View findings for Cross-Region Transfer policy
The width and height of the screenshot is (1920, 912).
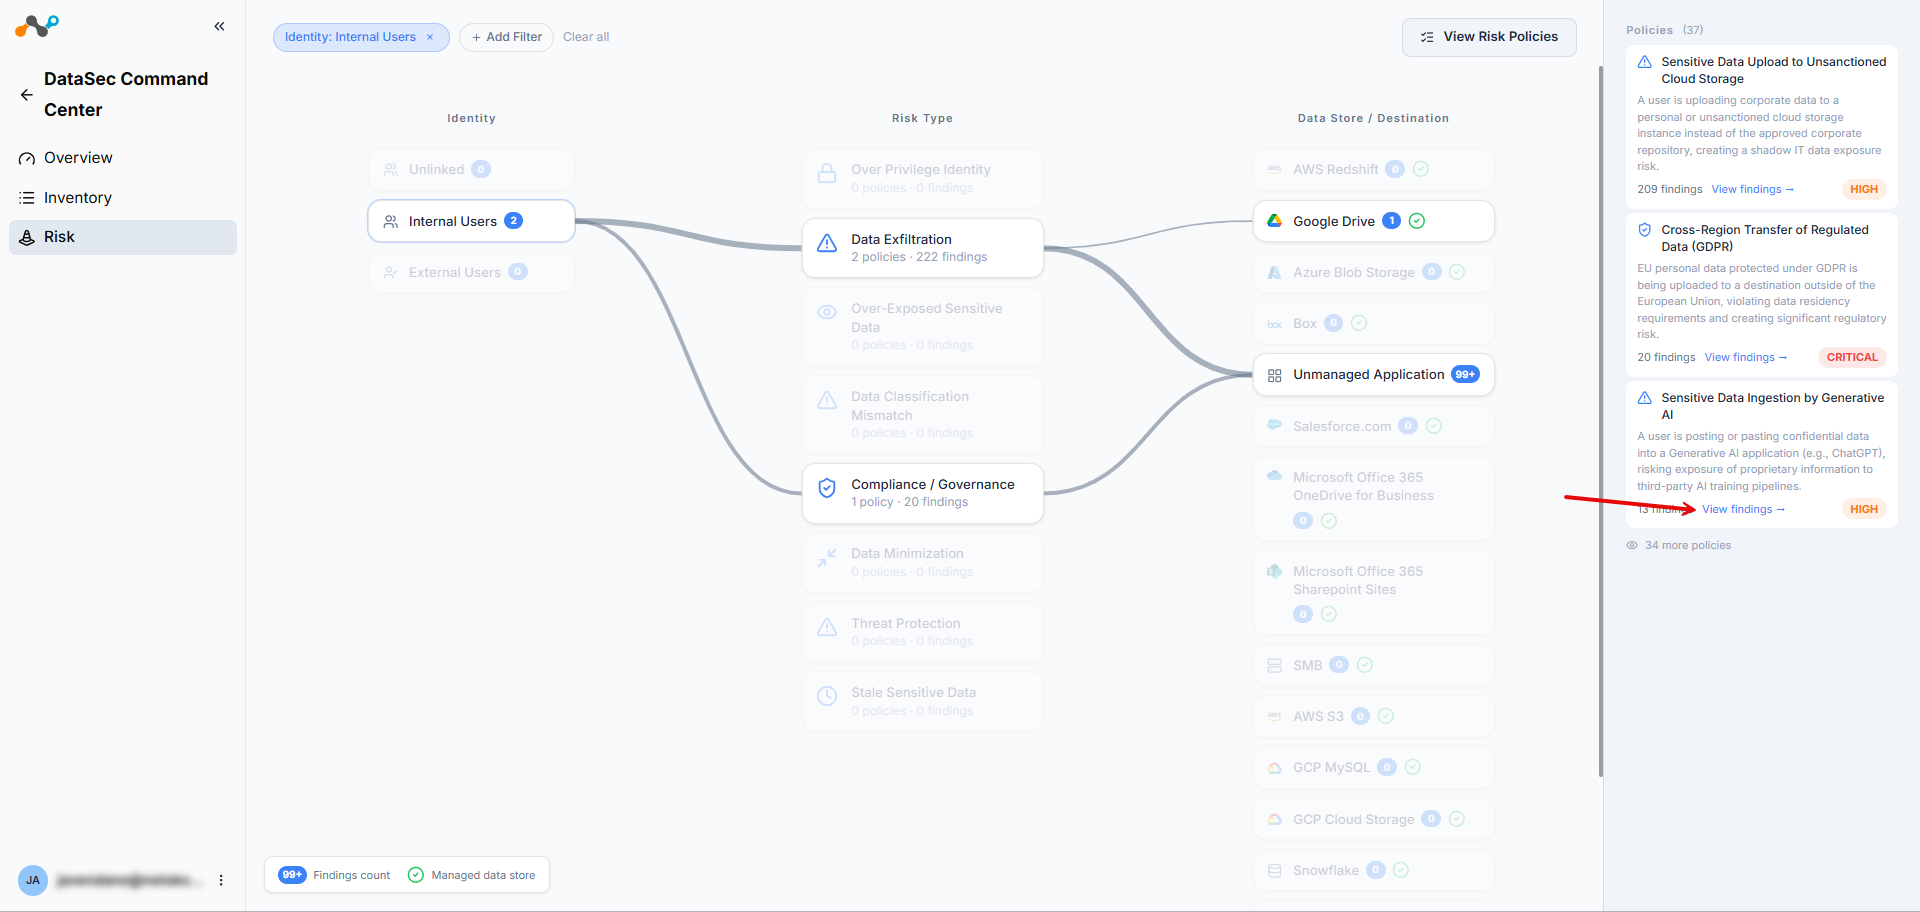pyautogui.click(x=1745, y=357)
